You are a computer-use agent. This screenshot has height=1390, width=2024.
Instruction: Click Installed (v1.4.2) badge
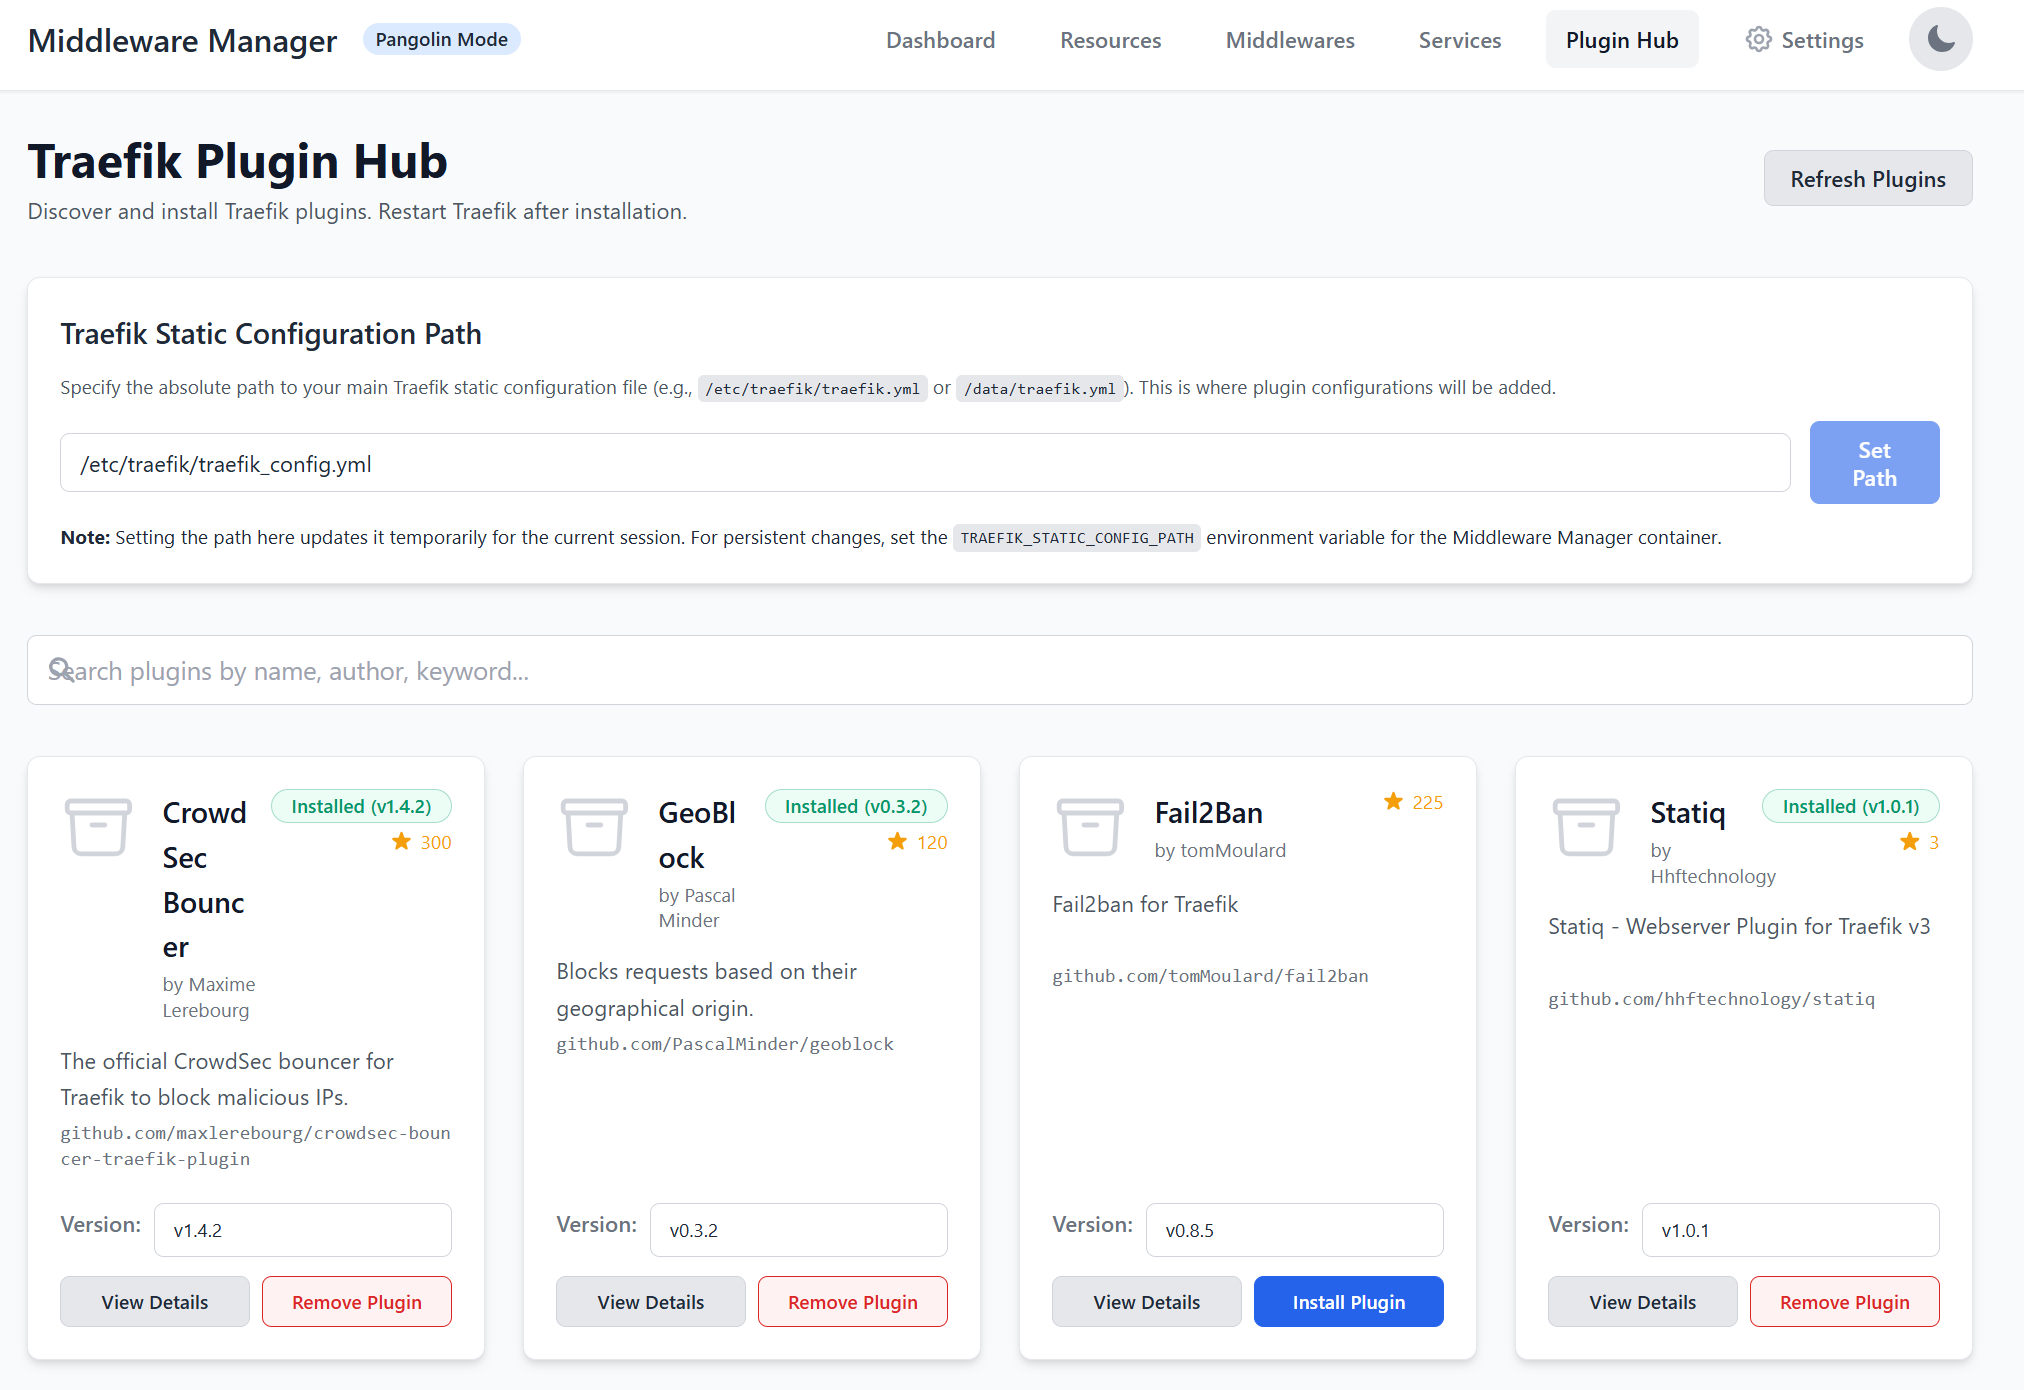click(361, 806)
